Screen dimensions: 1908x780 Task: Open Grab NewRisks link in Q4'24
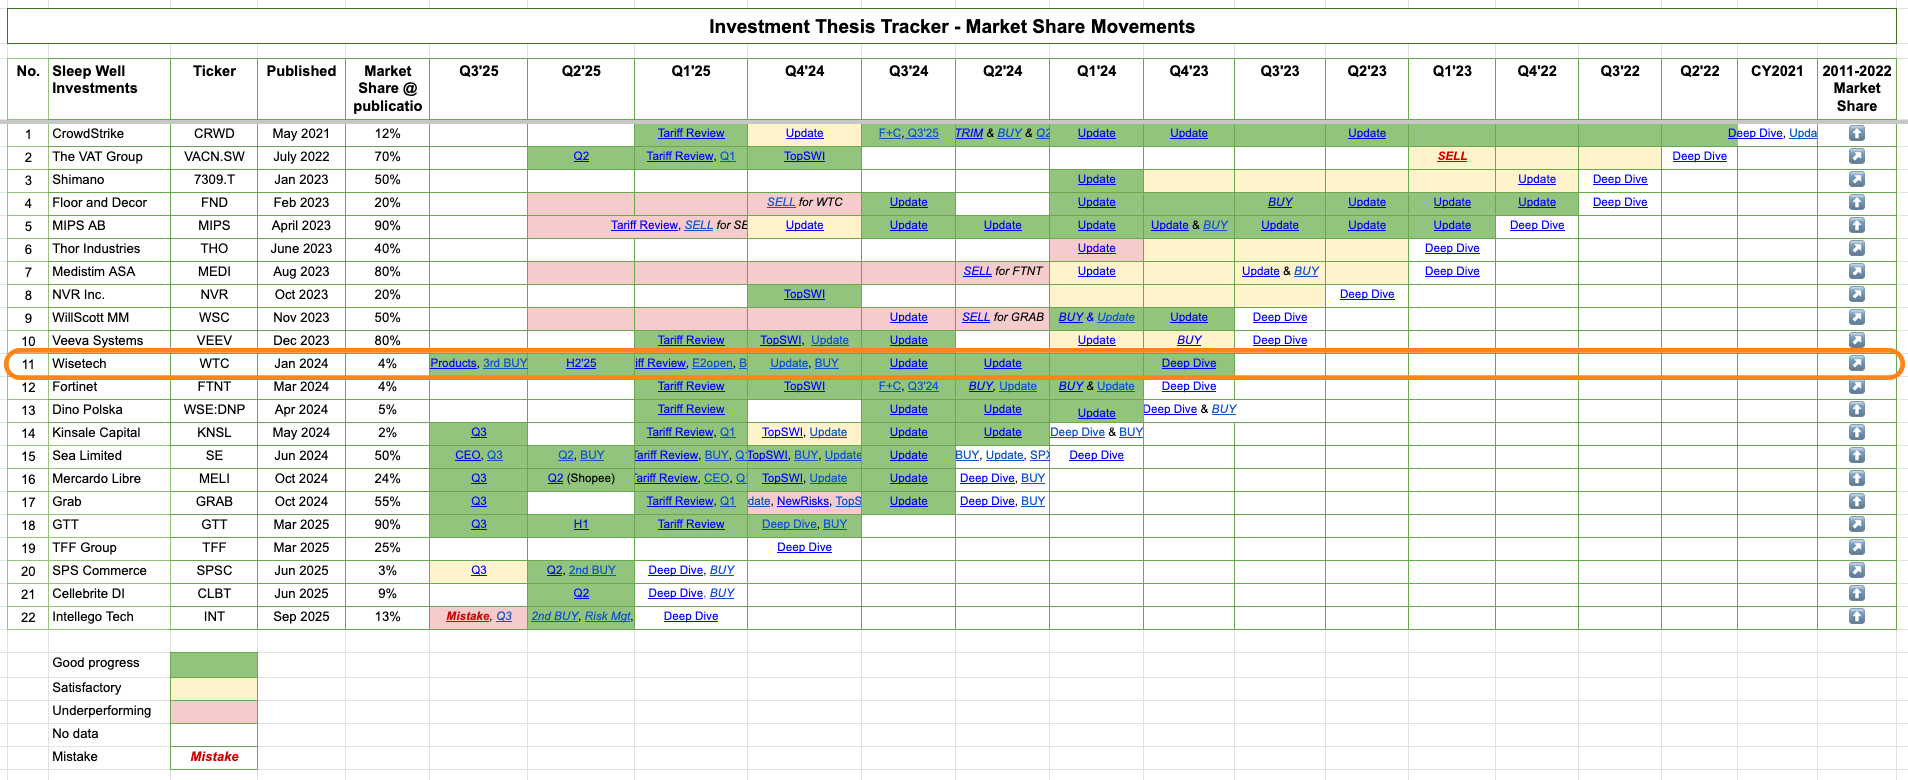tap(803, 501)
